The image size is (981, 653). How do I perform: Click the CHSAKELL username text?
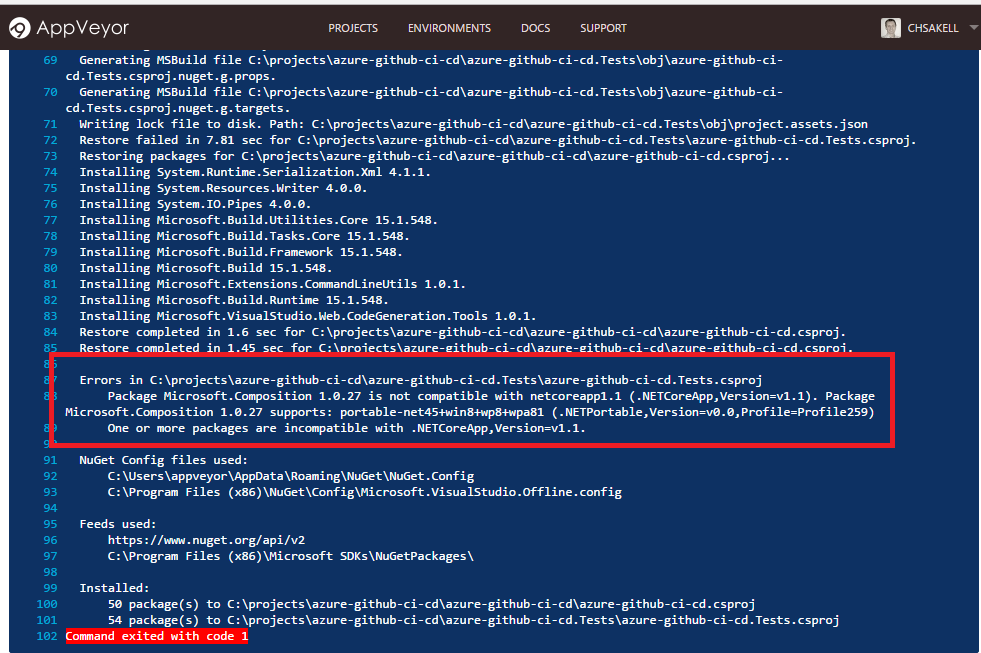[x=935, y=28]
